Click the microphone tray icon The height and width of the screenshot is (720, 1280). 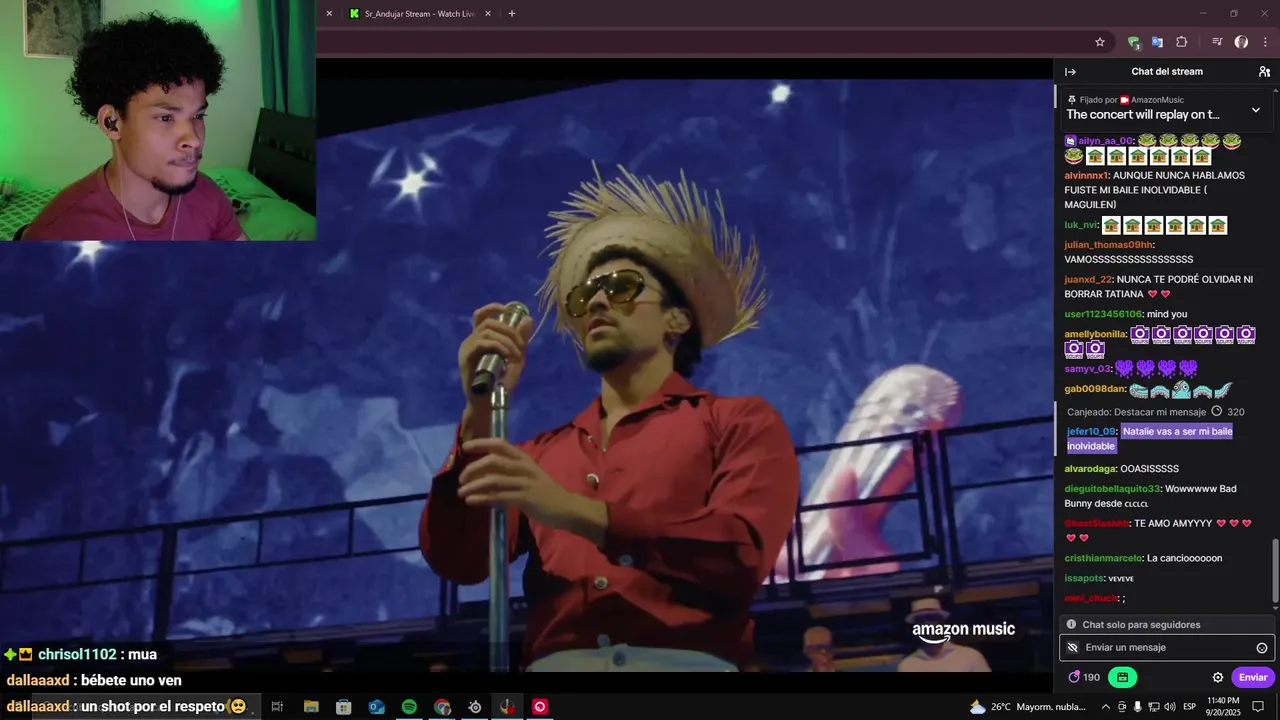[x=1137, y=707]
